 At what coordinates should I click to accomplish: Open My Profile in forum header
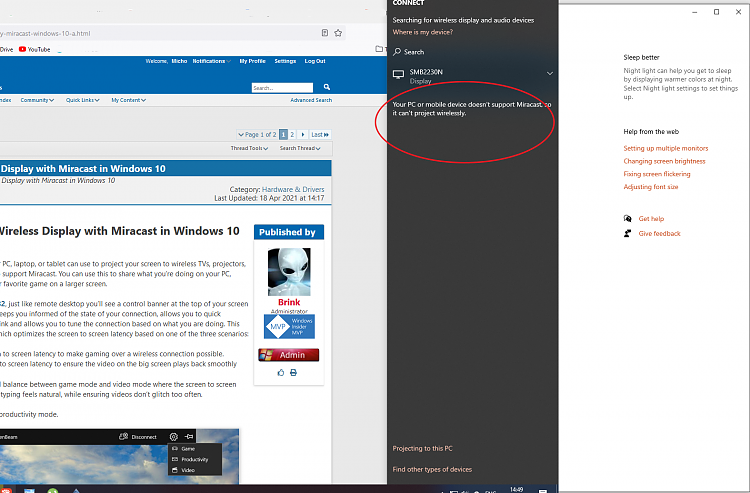[x=253, y=61]
